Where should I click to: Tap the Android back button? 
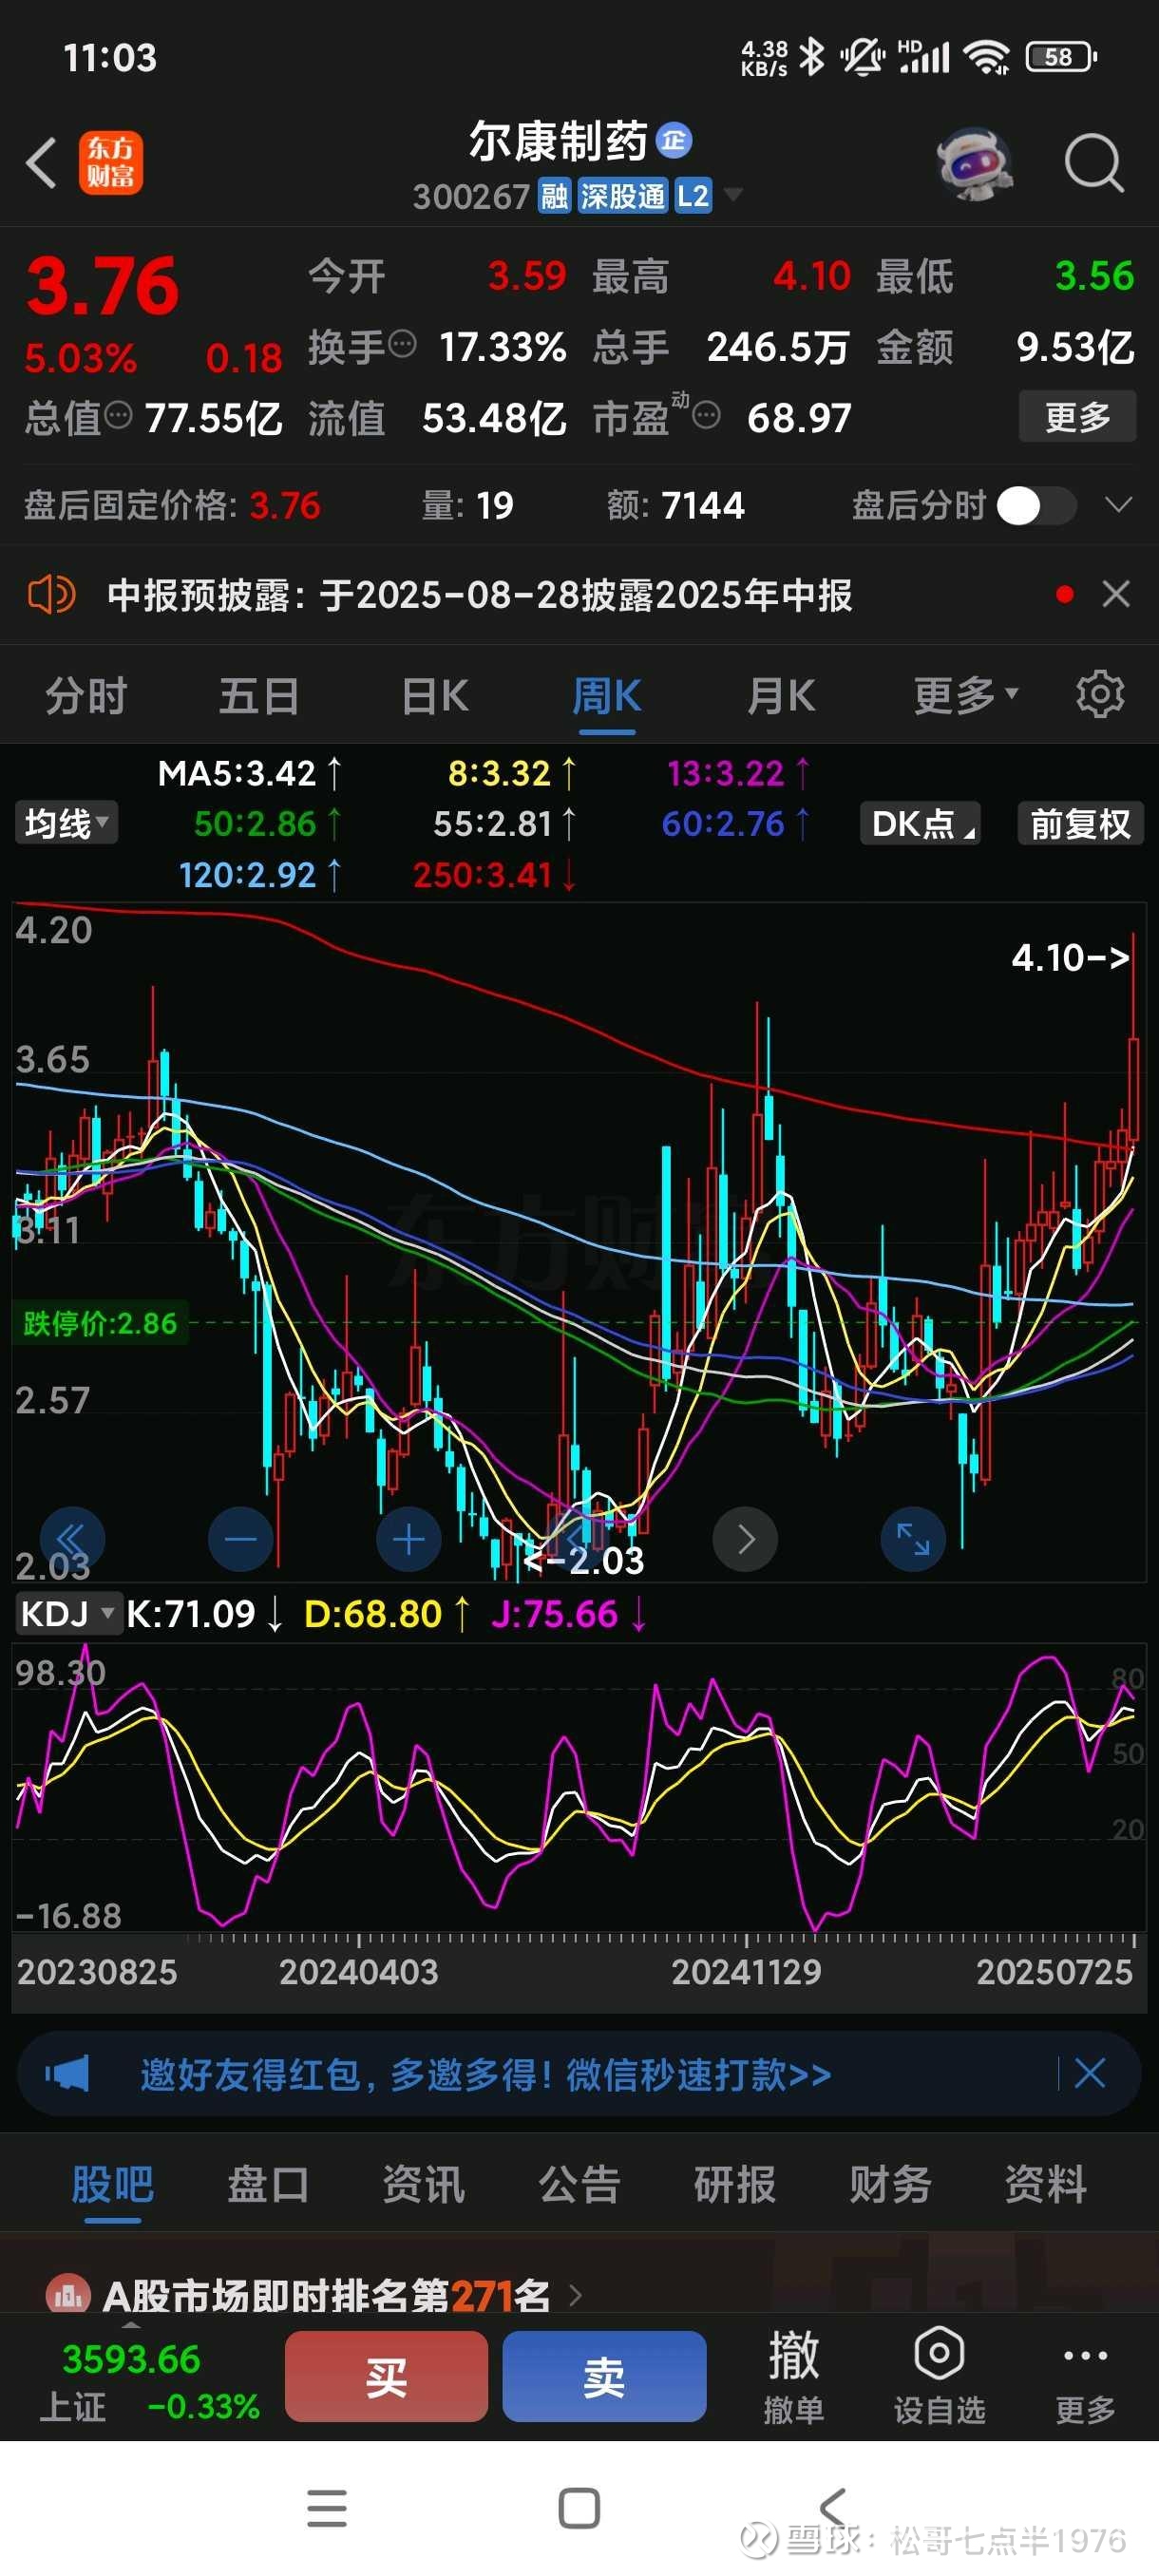(832, 2508)
